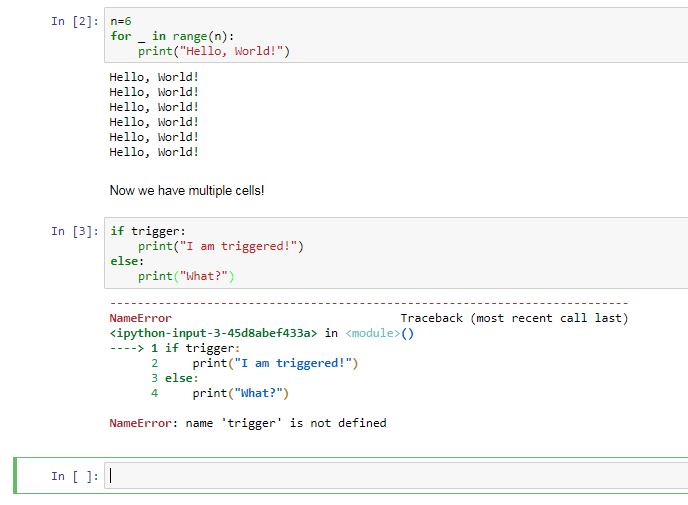Click 'print("I am triggered!")' in cell 3 editor
The width and height of the screenshot is (688, 505).
click(x=221, y=246)
